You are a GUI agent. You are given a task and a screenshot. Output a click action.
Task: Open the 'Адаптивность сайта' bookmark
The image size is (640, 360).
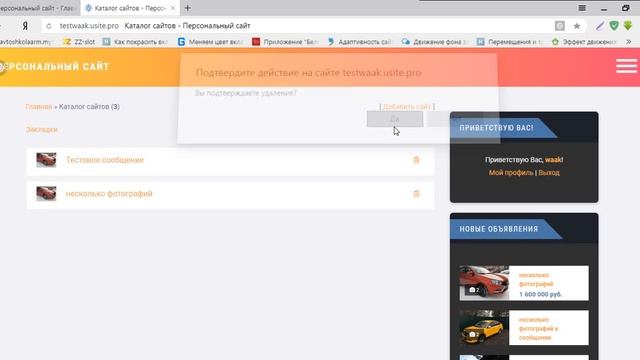[x=360, y=42]
